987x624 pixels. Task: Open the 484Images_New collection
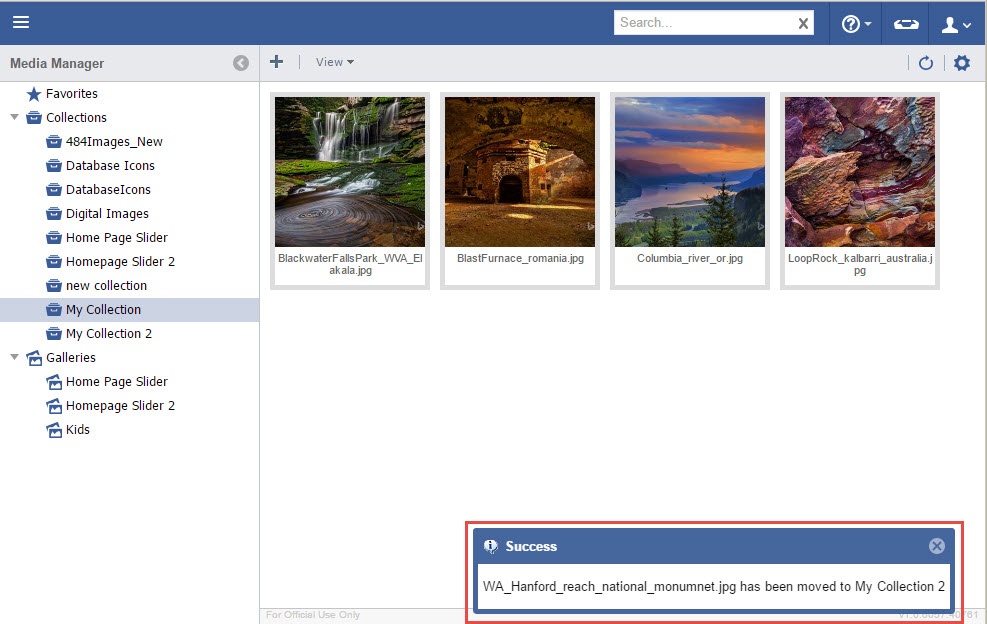coord(114,141)
